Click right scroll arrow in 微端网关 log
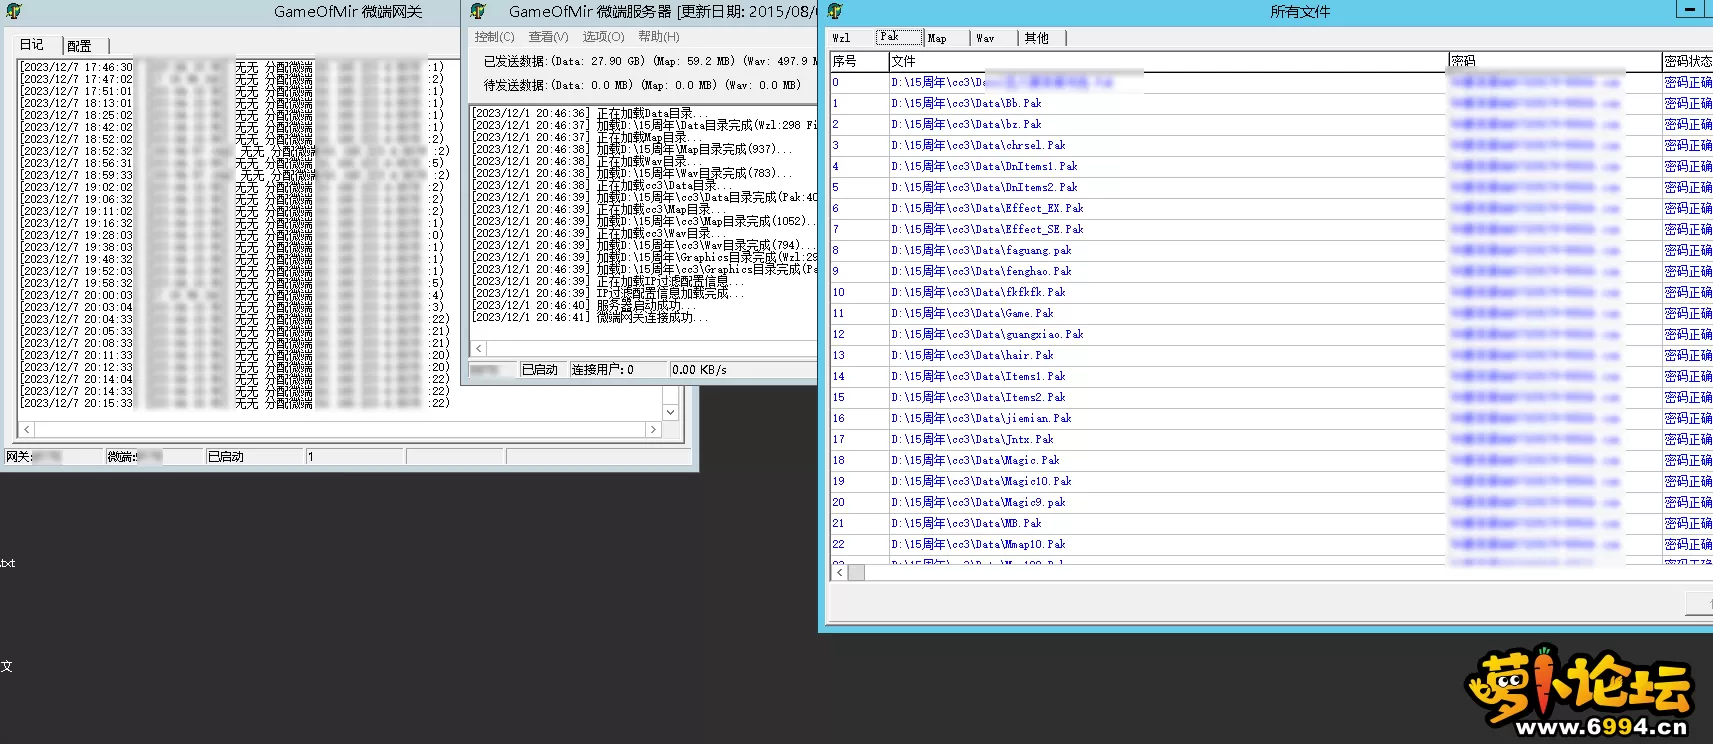This screenshot has width=1713, height=744. [653, 429]
